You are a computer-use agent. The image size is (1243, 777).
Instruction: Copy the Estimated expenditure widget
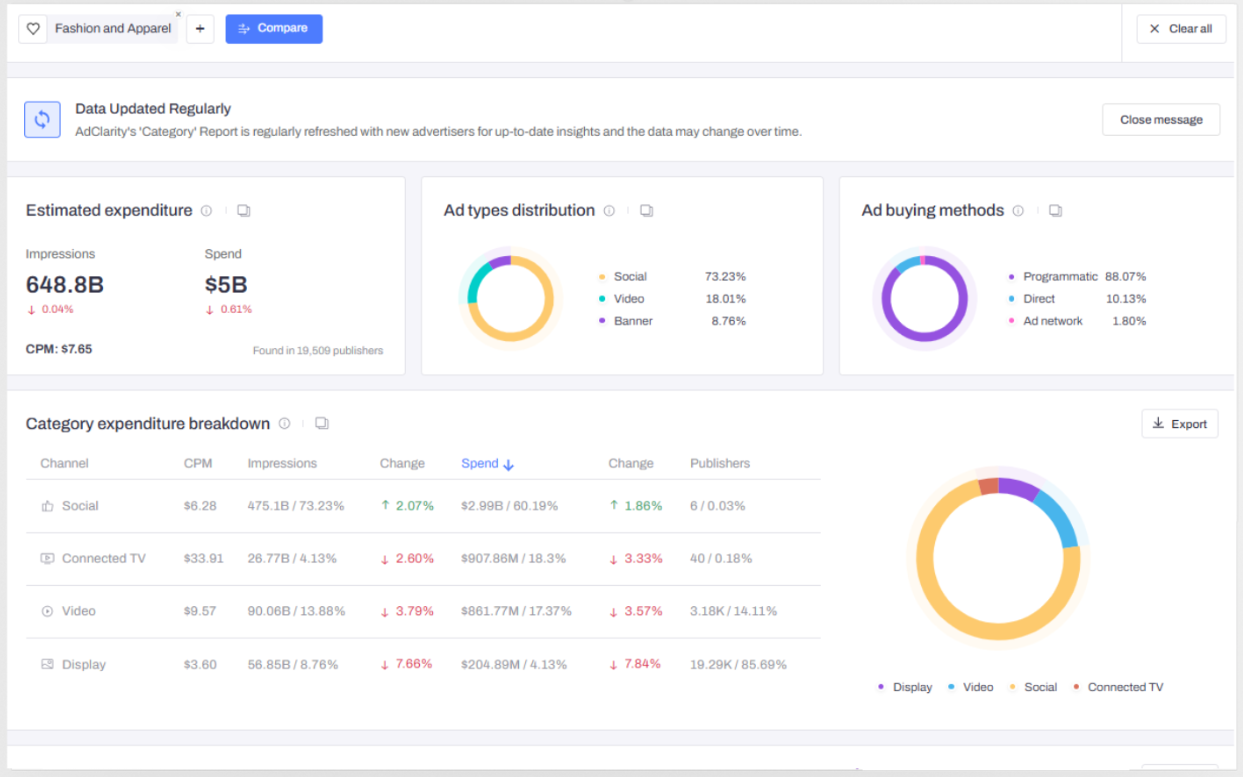click(x=244, y=211)
